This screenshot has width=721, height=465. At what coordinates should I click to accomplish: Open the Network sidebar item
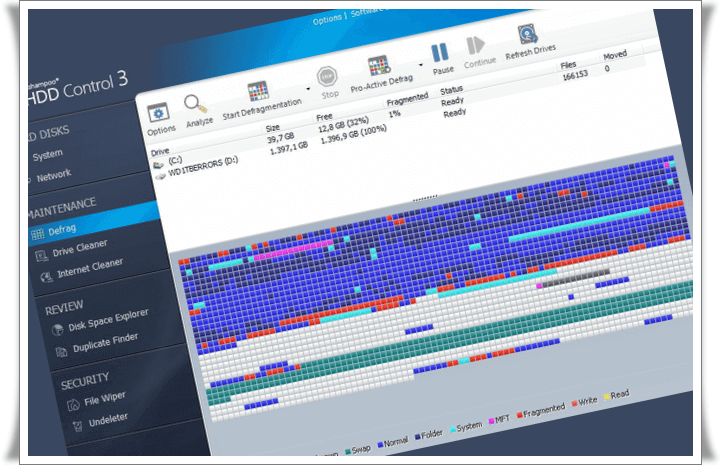54,175
